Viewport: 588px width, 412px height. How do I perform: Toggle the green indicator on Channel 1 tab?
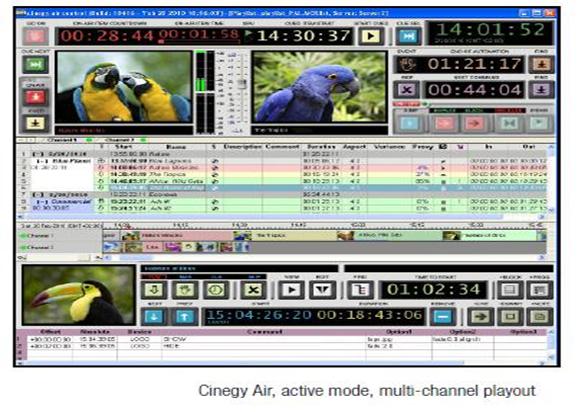(89, 140)
